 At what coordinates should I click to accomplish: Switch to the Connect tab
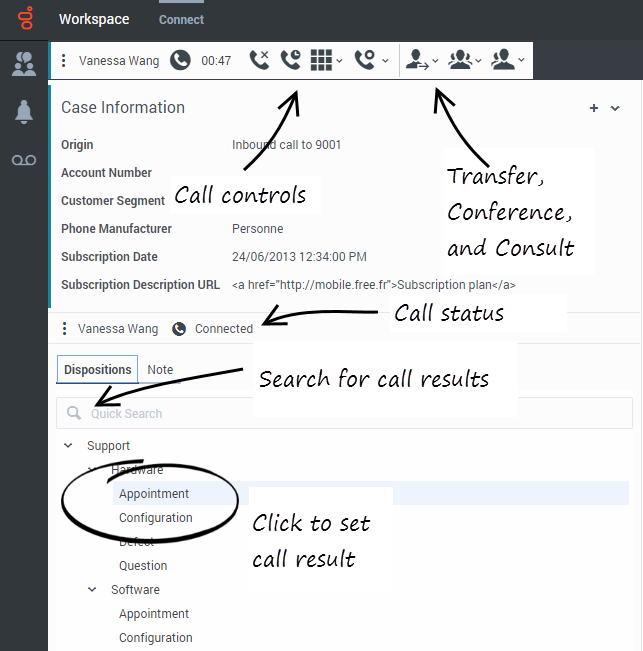tap(181, 20)
